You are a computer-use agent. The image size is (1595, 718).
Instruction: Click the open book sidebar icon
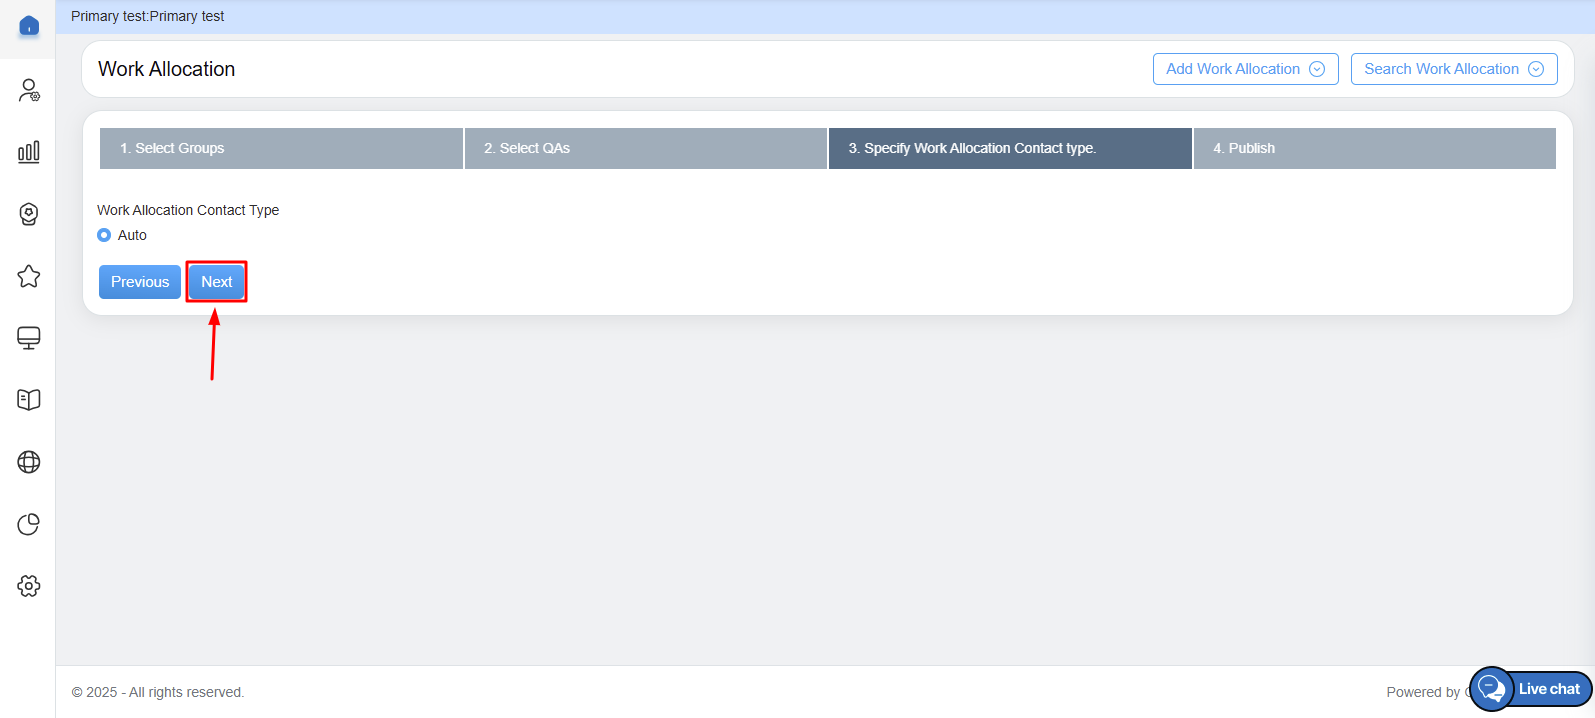click(x=29, y=400)
